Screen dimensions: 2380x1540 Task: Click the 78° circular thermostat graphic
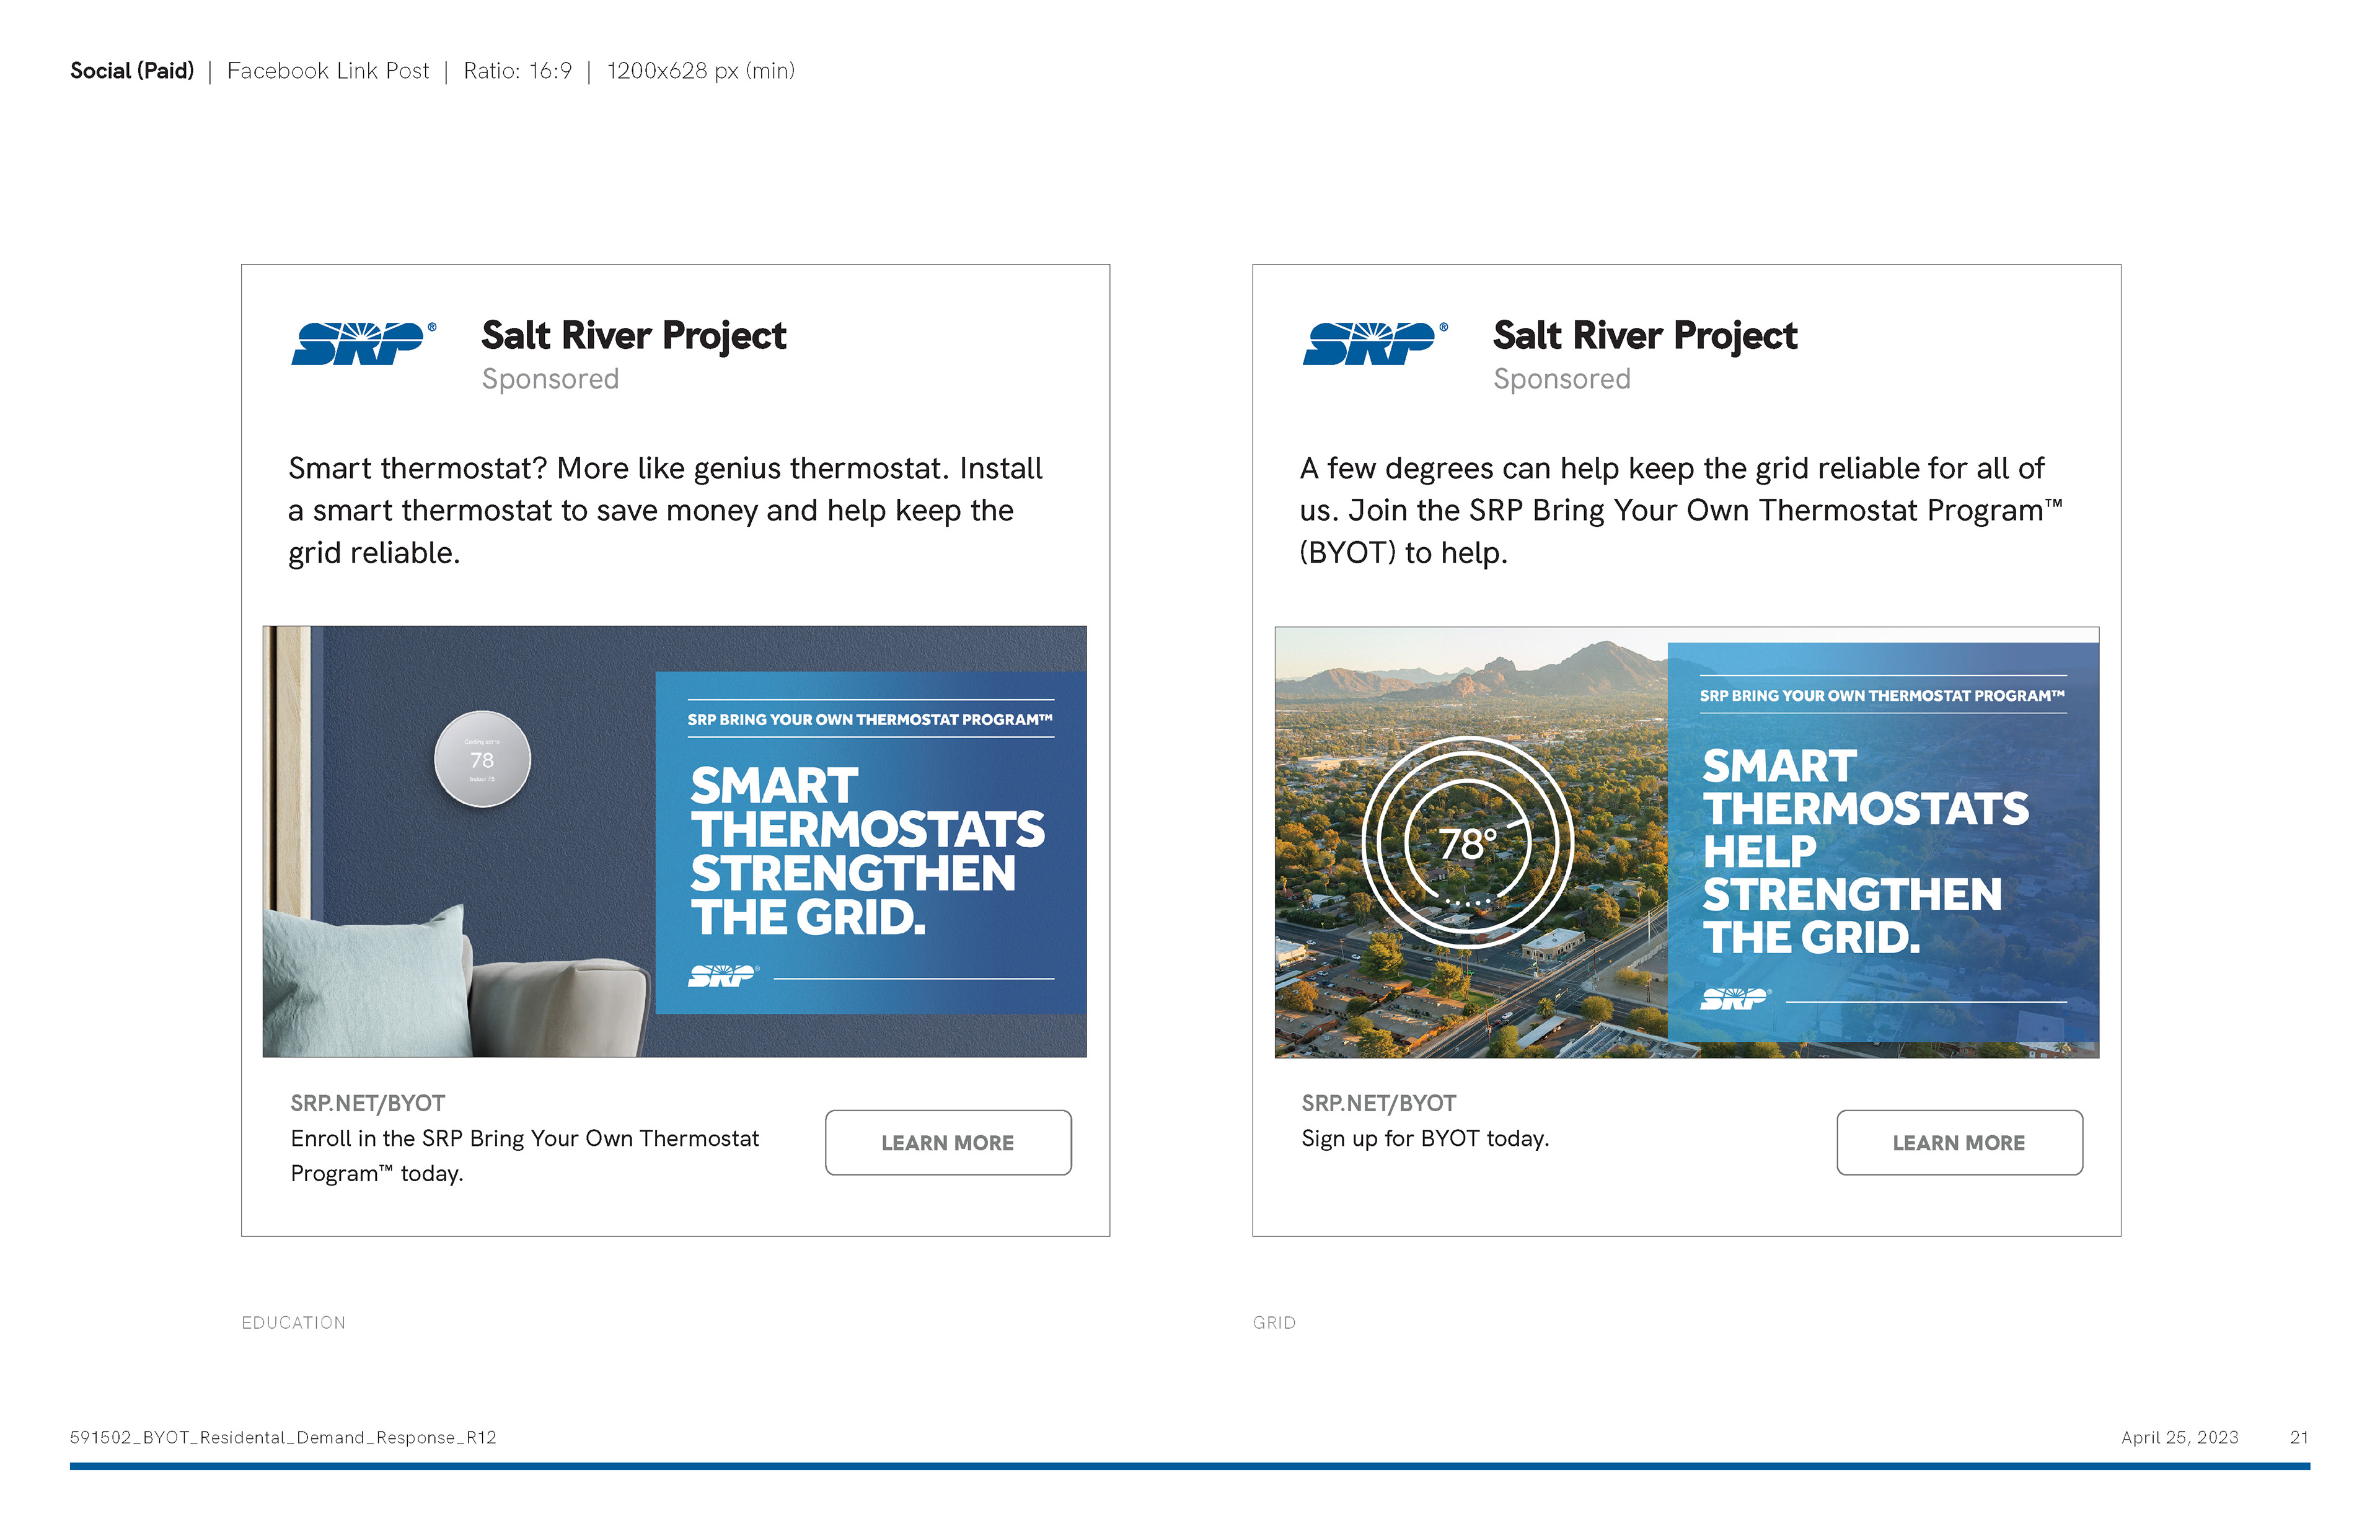click(1467, 843)
